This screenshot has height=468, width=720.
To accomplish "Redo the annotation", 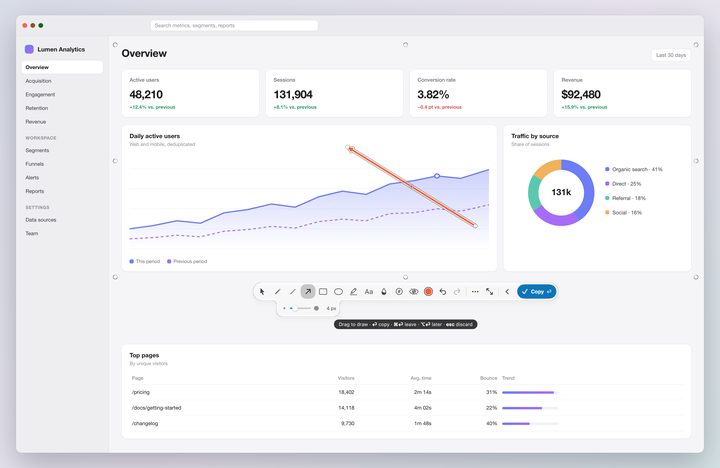I will [457, 292].
